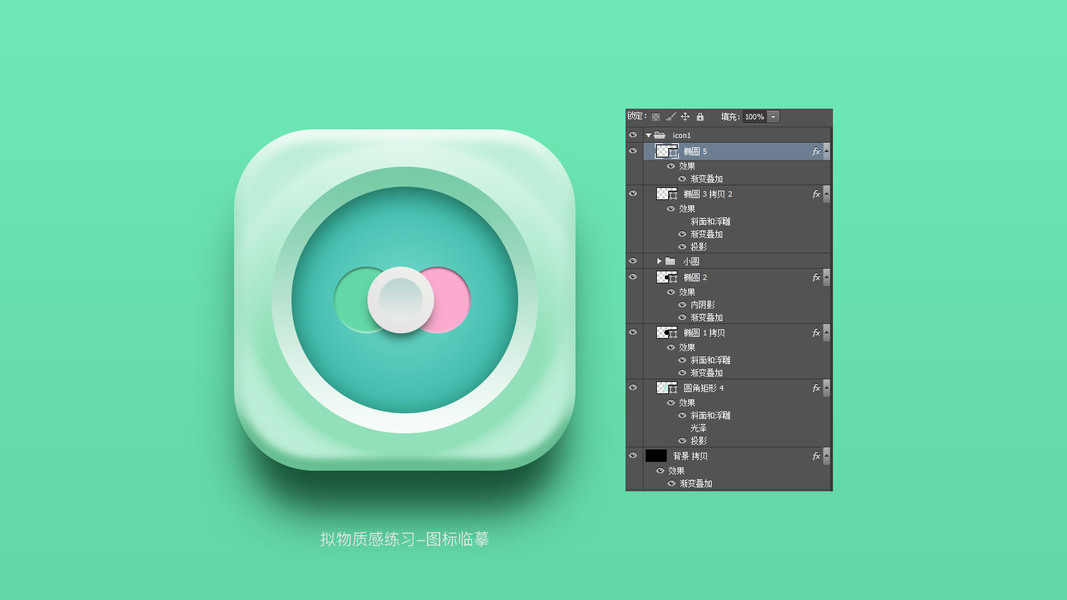The image size is (1067, 600).
Task: Expand the 小圆 group triangle
Action: coord(659,261)
